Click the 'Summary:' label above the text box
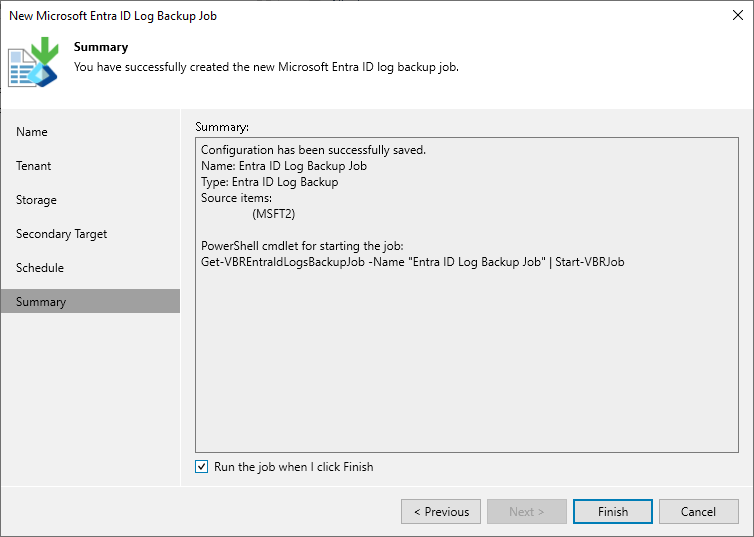The image size is (754, 537). coord(222,127)
